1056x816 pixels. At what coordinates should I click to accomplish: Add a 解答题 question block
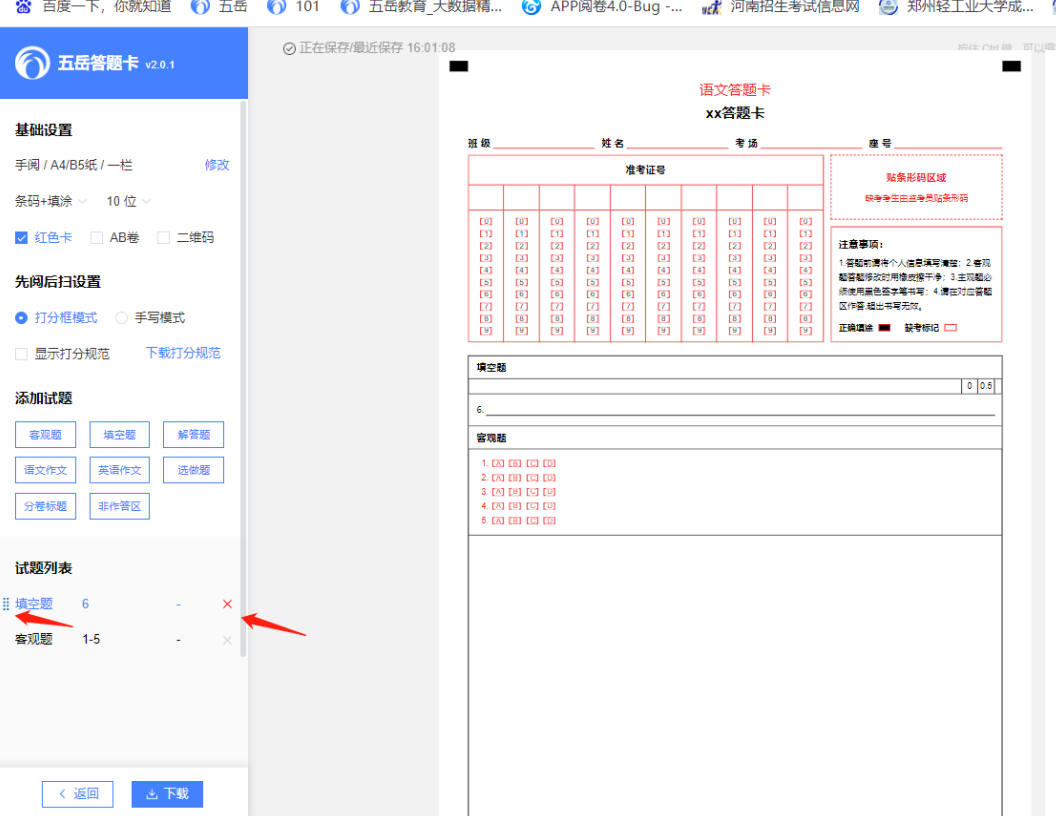click(193, 435)
